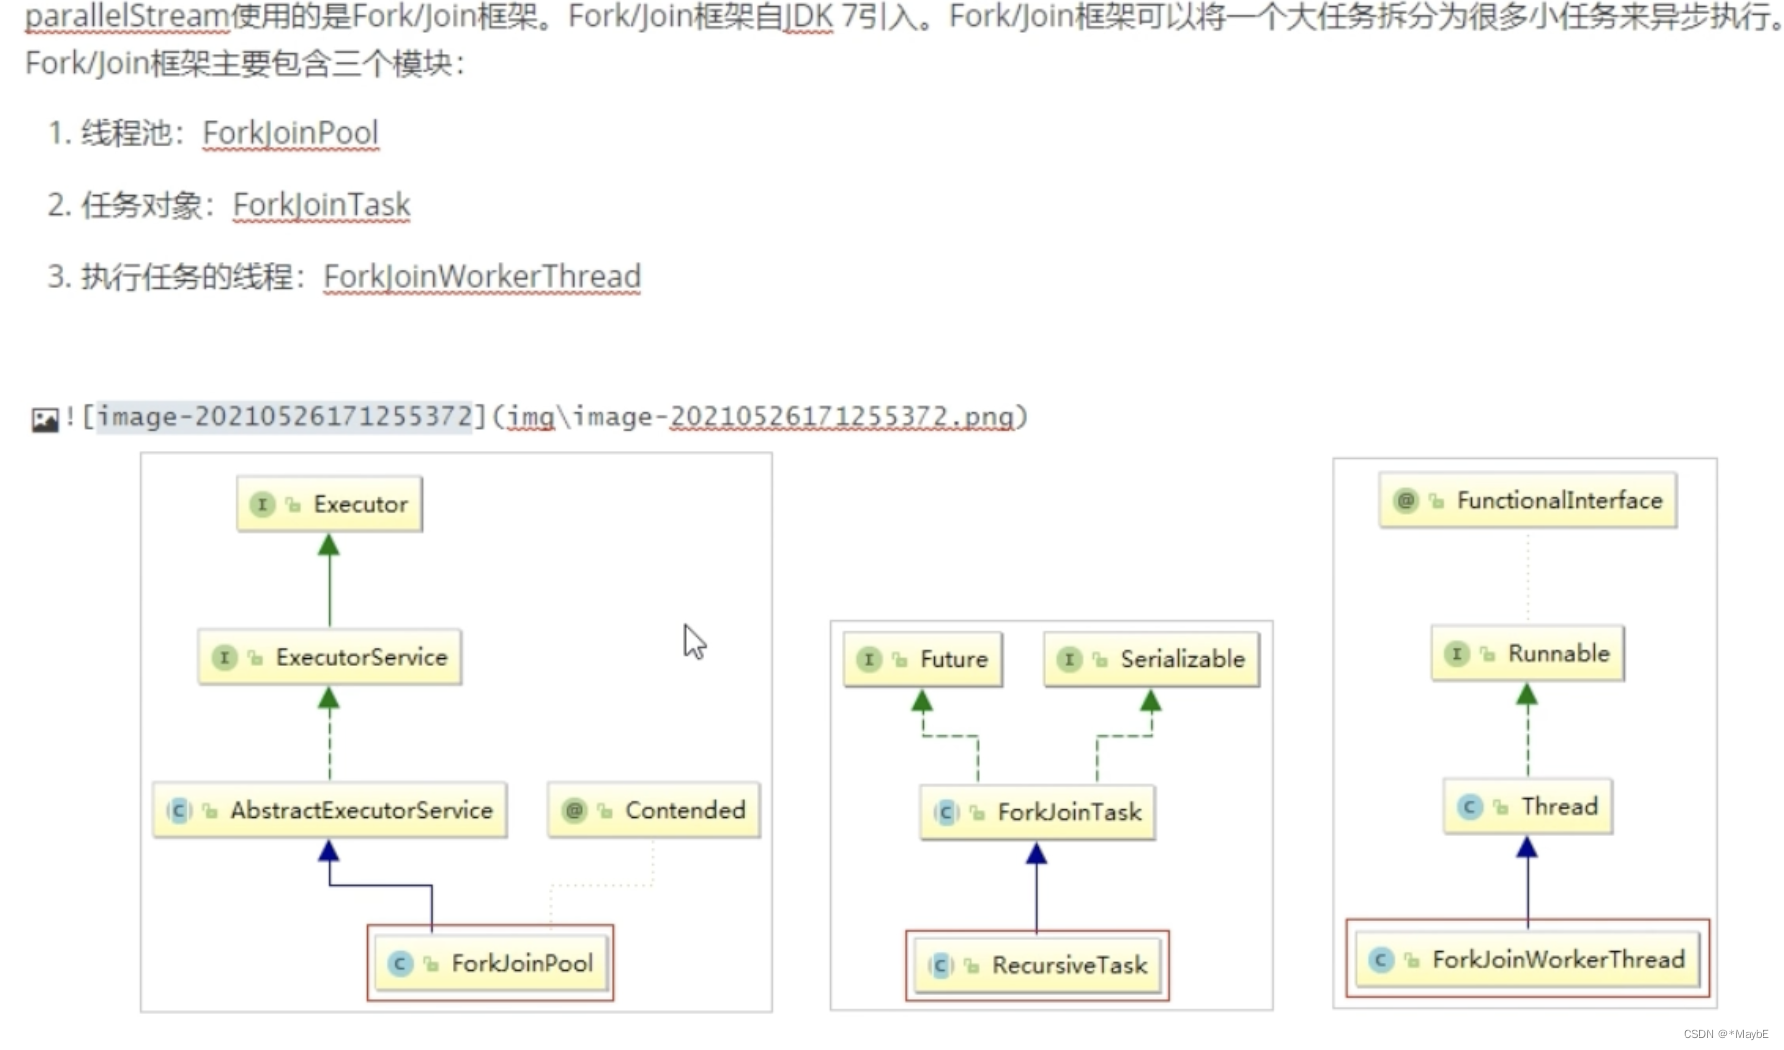Click the interface icon on Future node

click(x=869, y=659)
